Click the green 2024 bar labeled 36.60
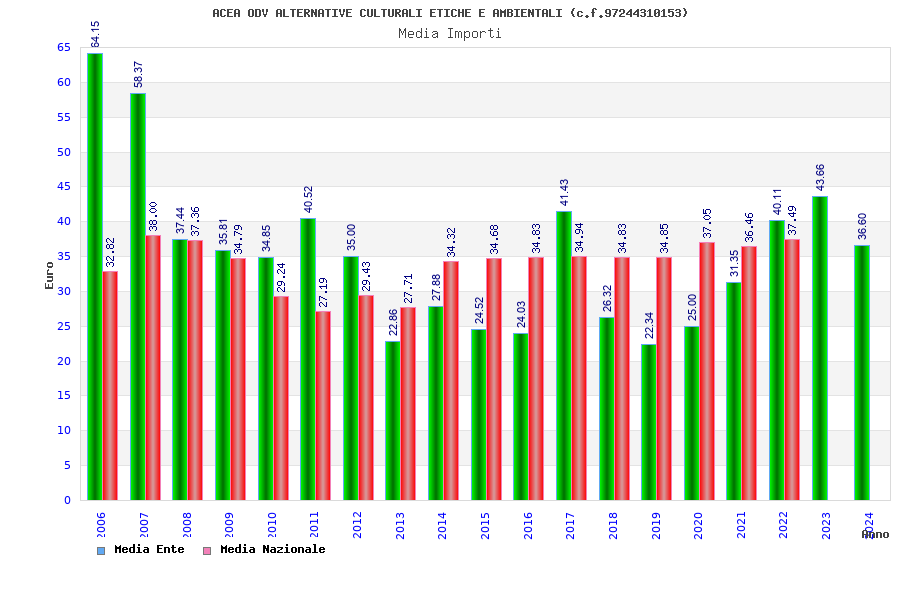Viewport: 900px width, 600px height. coord(862,373)
